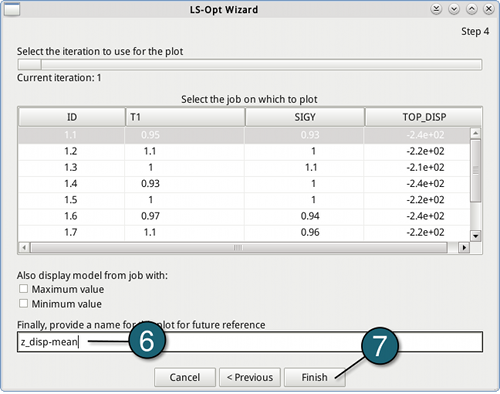Image resolution: width=500 pixels, height=394 pixels.
Task: Click the plot name input field
Action: (x=250, y=342)
